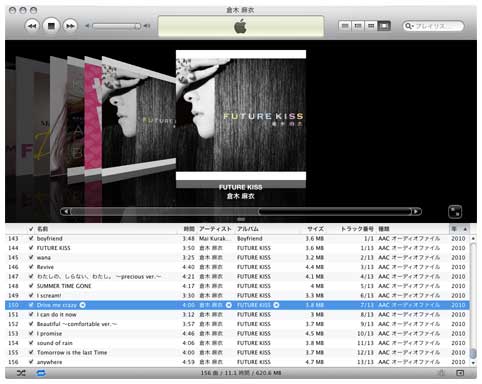Click the Cover Flow resize handle grip

pos(241,219)
